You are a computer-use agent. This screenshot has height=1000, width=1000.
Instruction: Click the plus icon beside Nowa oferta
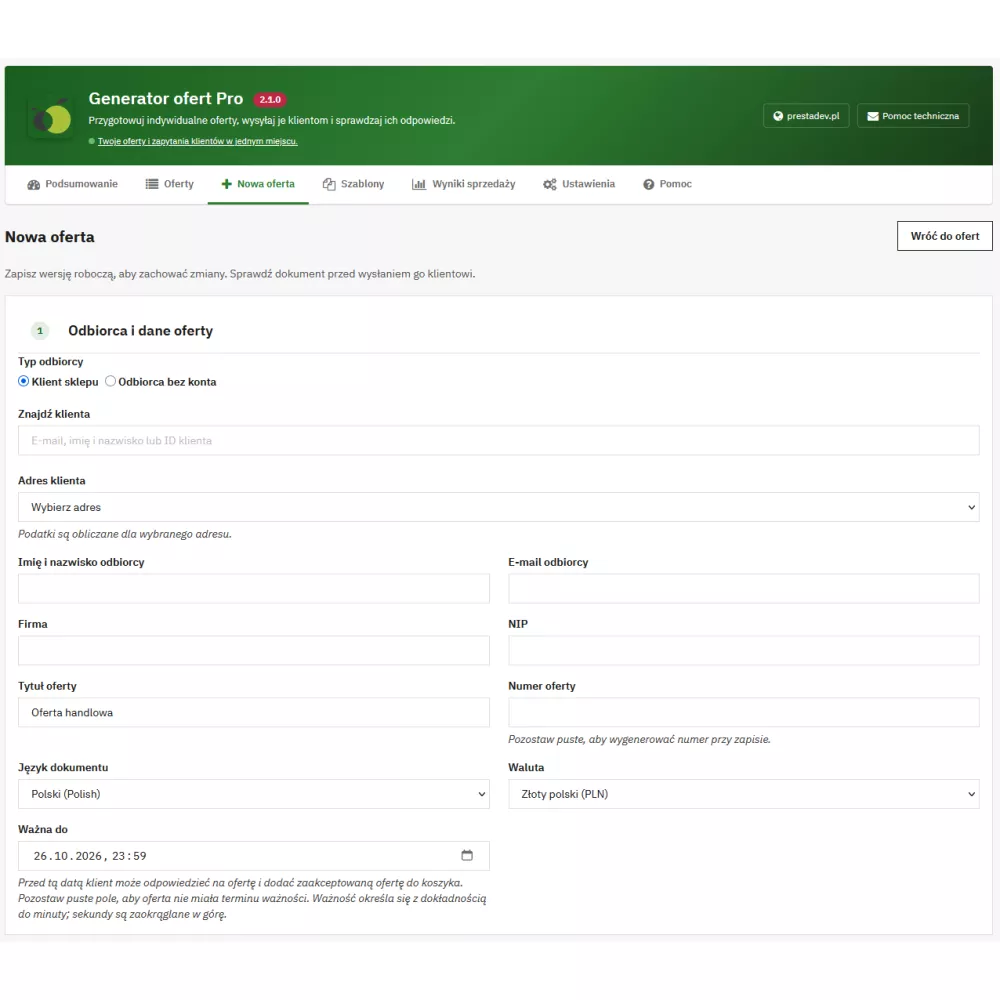(x=226, y=184)
